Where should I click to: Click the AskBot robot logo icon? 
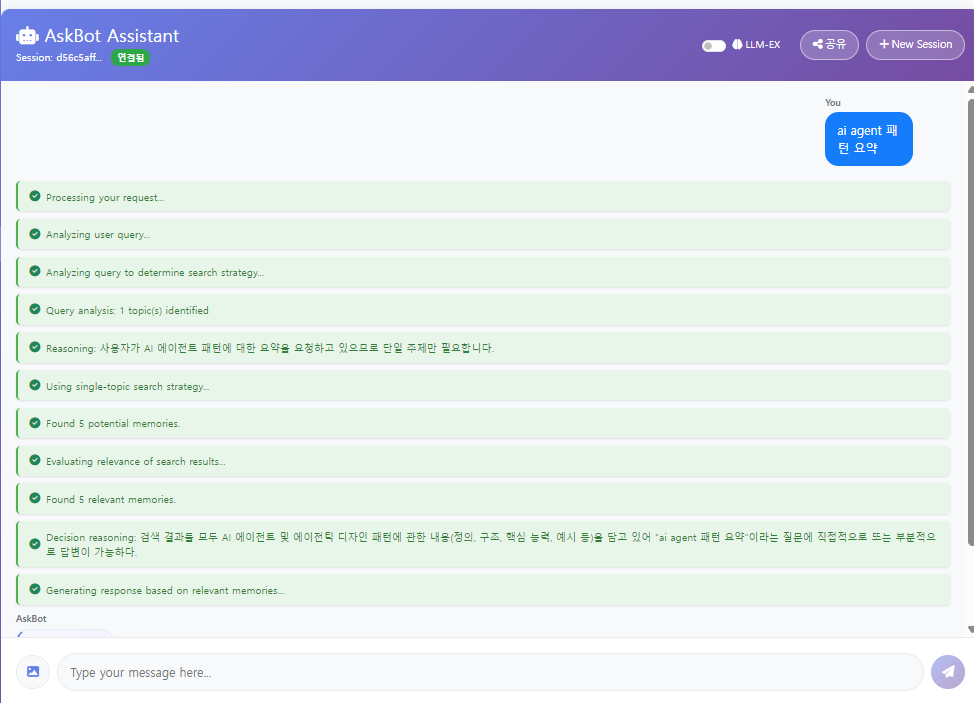(x=27, y=35)
